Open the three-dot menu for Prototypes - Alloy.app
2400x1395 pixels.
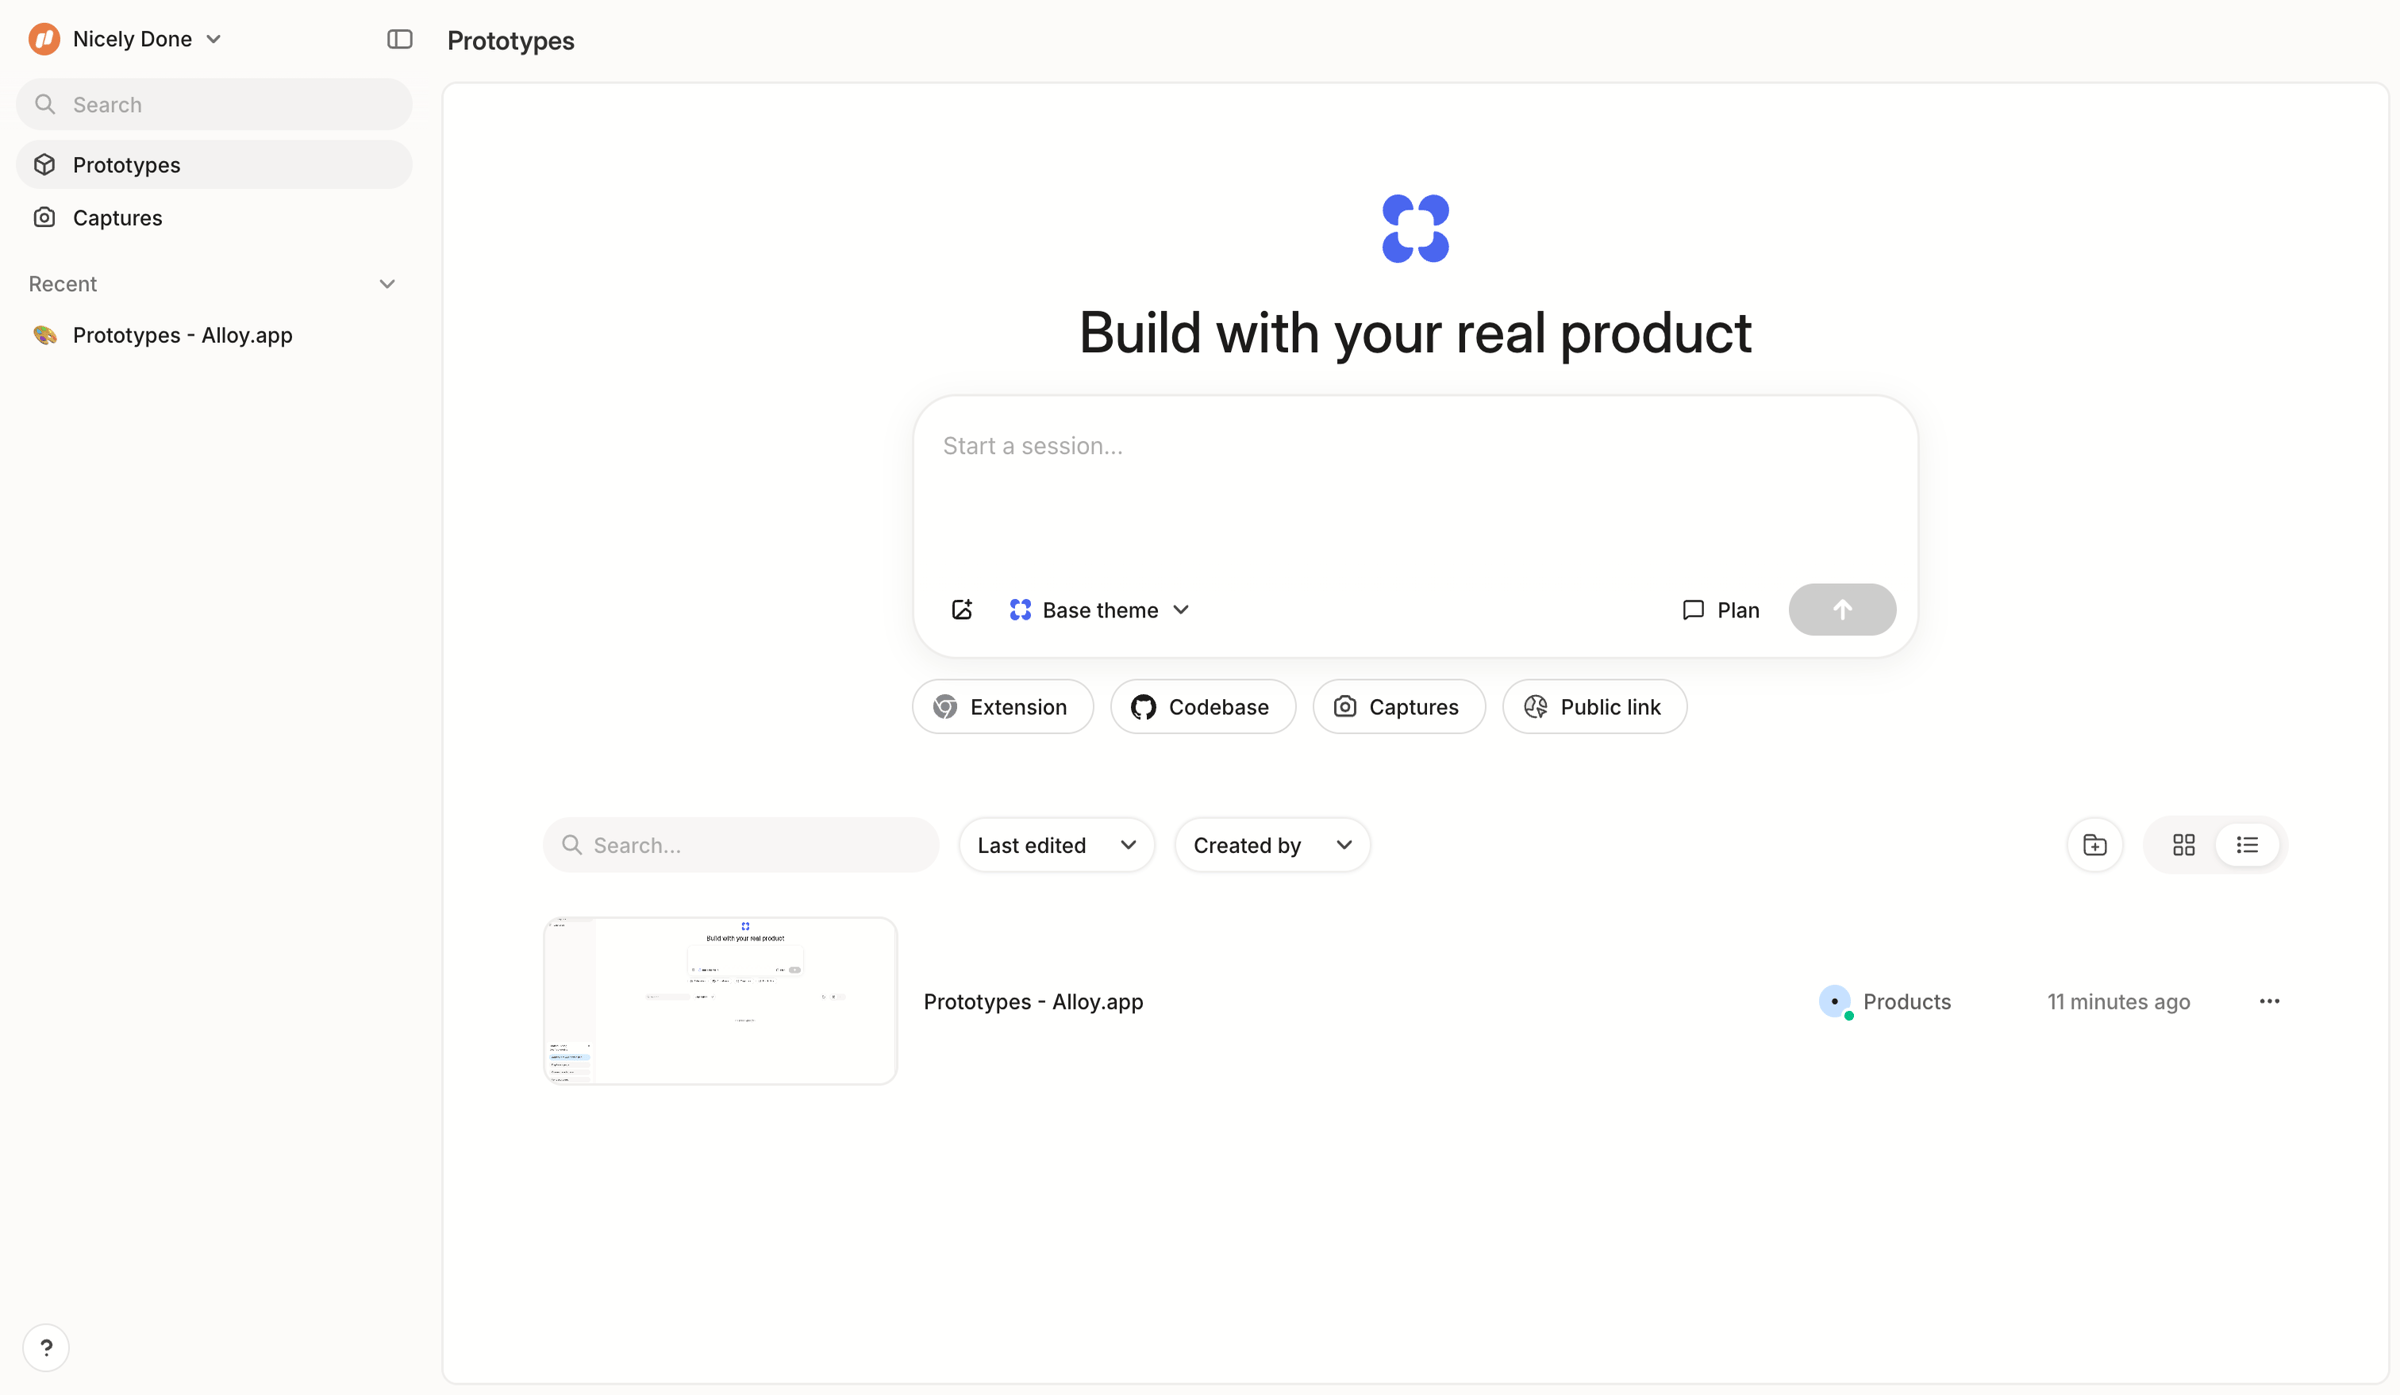[x=2269, y=1001]
